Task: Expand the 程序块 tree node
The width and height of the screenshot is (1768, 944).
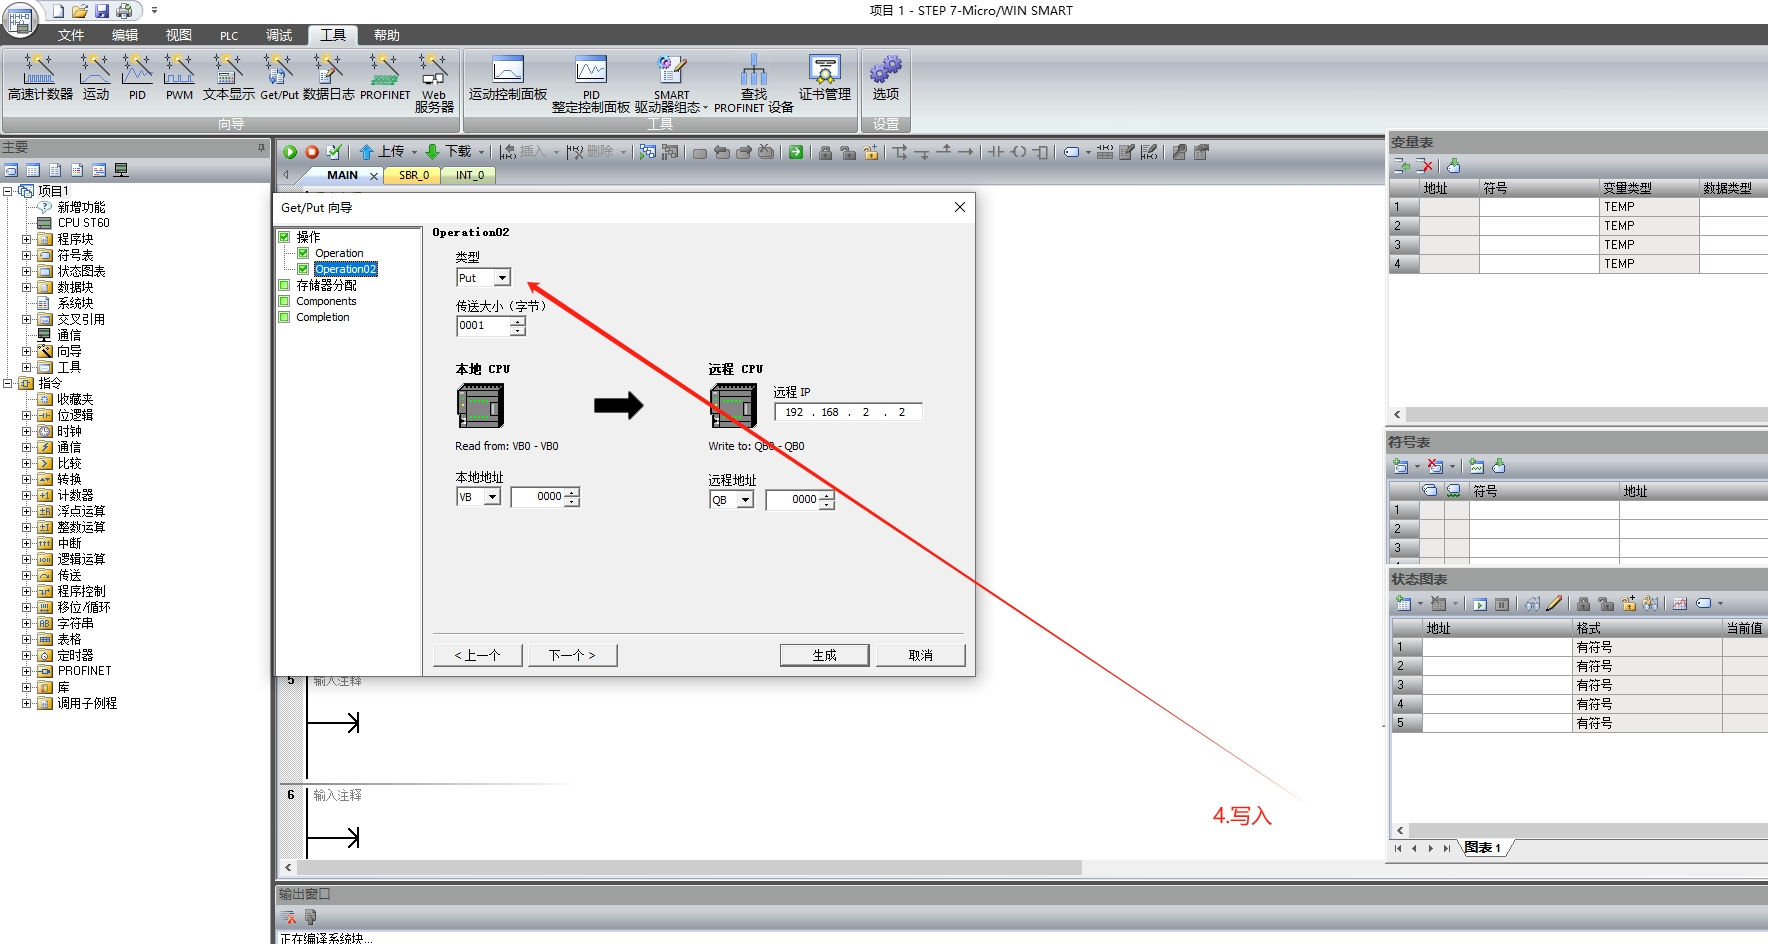Action: coord(27,239)
